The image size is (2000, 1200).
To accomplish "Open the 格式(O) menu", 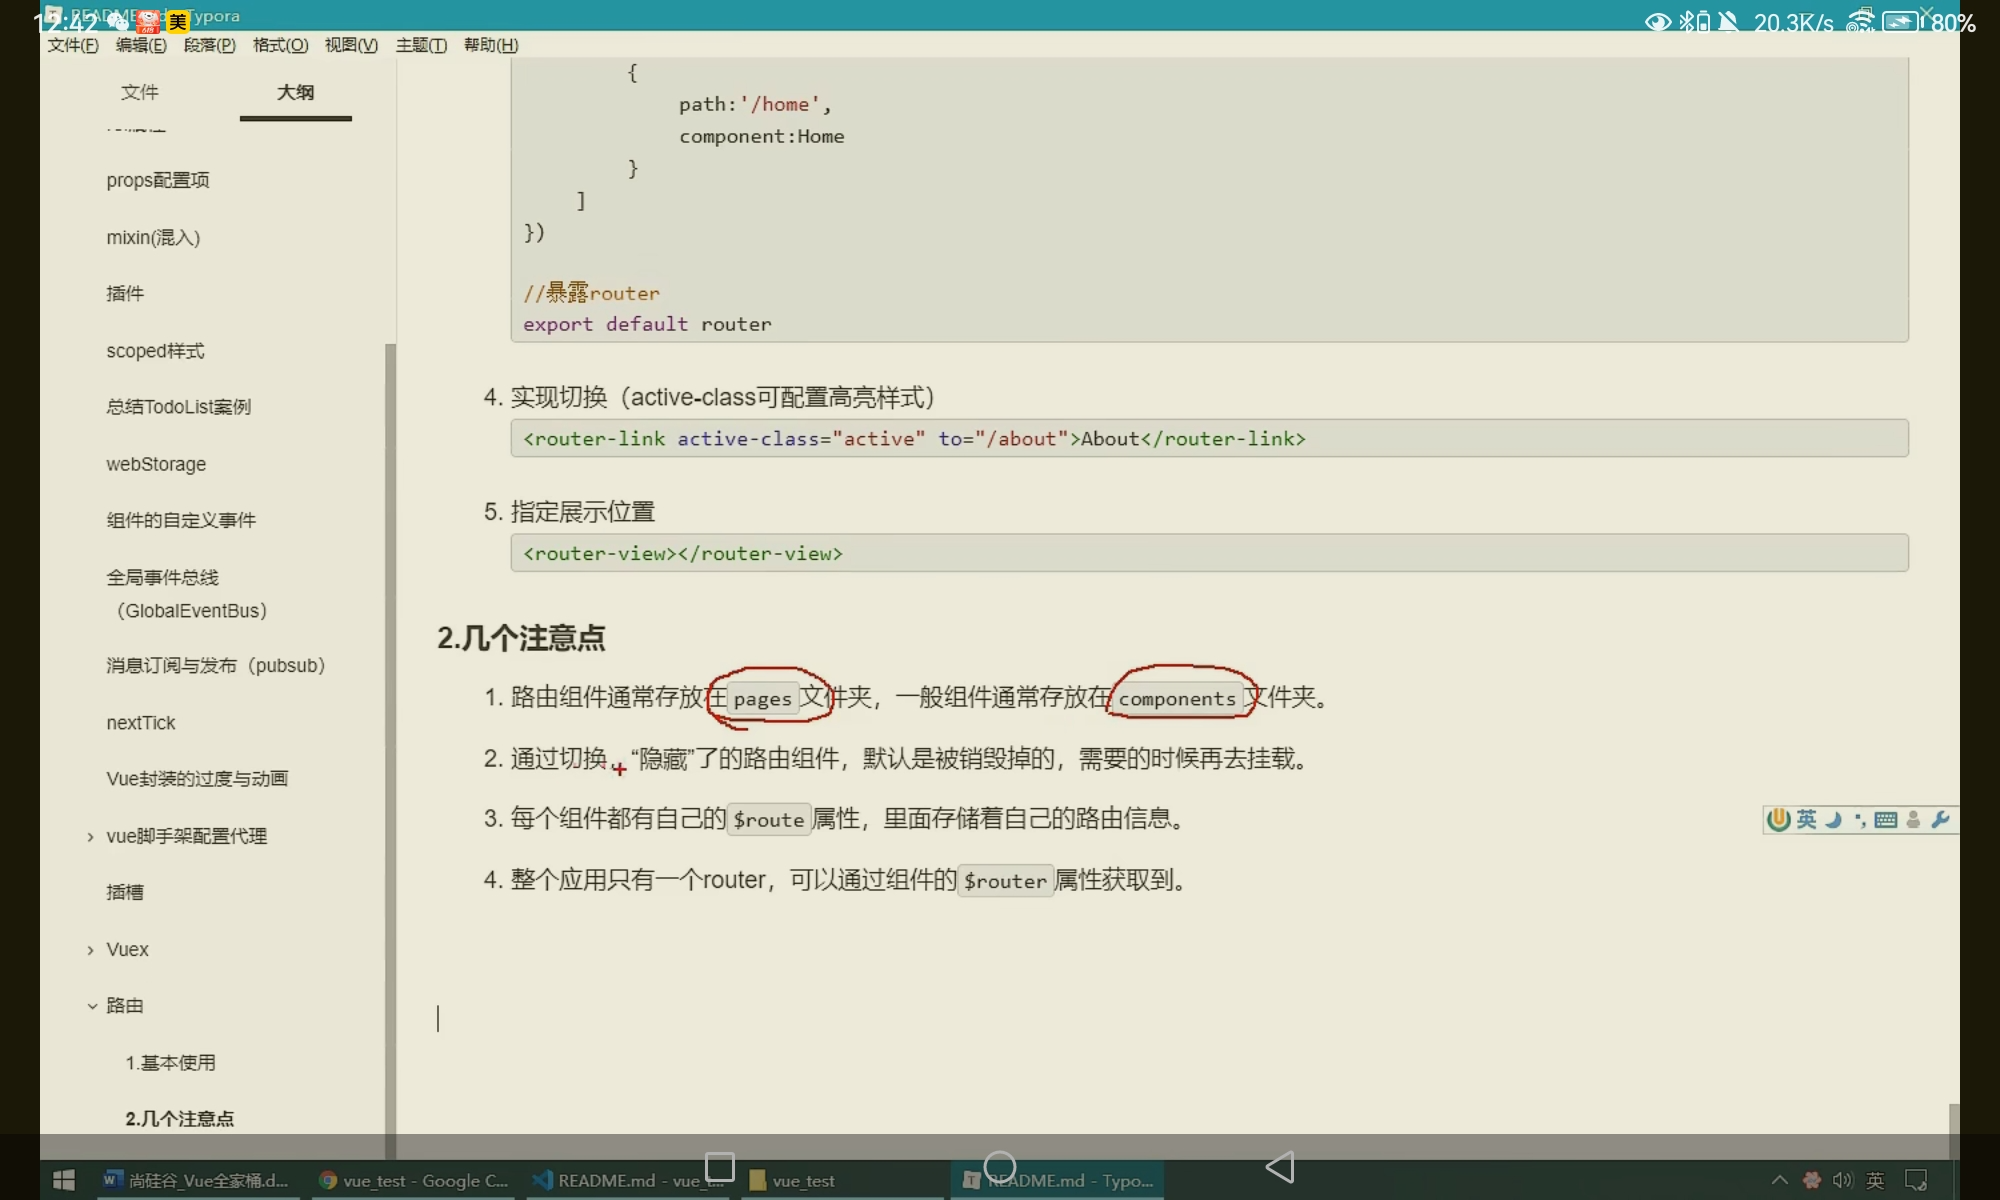I will pyautogui.click(x=280, y=45).
